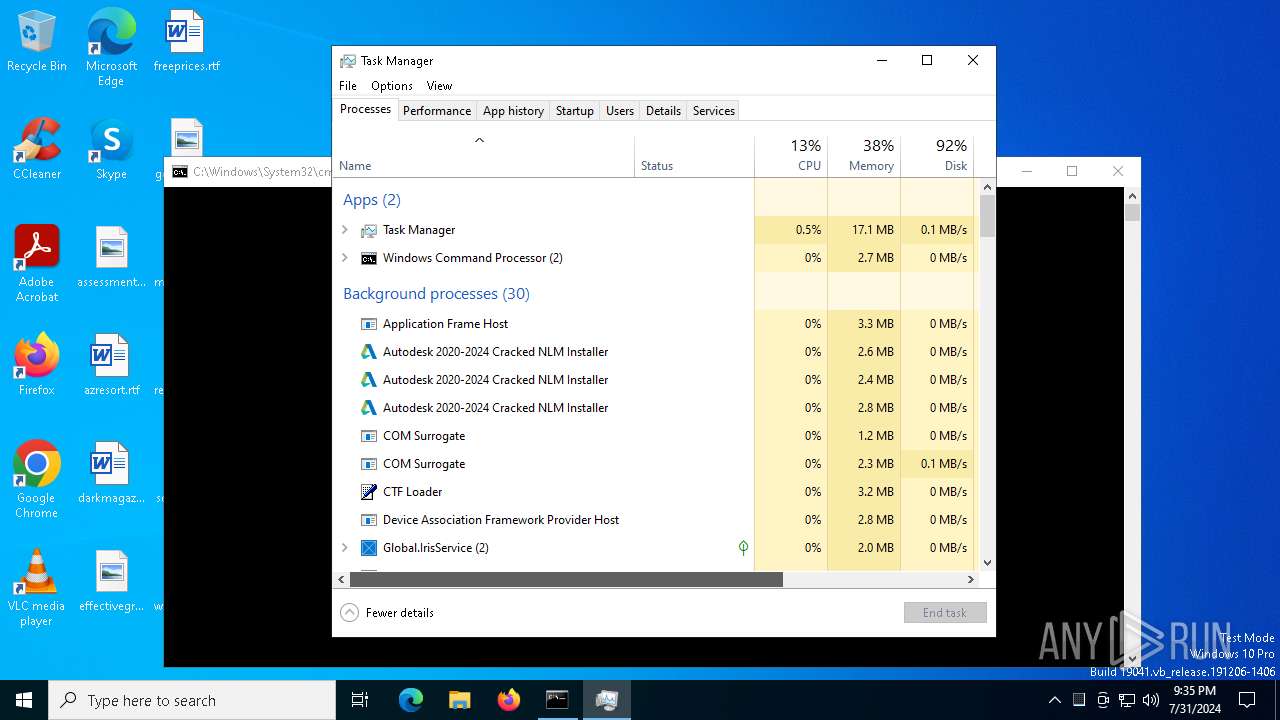Click the horizontal scrollbar thumb
Screen dimensions: 1280x720
pos(565,579)
